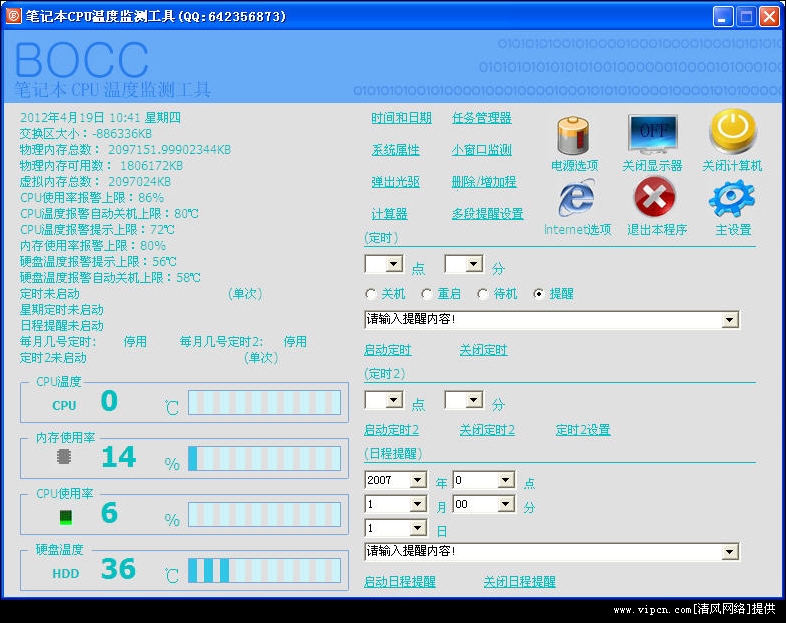This screenshot has height=623, width=786.
Task: Open the year 2007 dropdown
Action: (x=418, y=481)
